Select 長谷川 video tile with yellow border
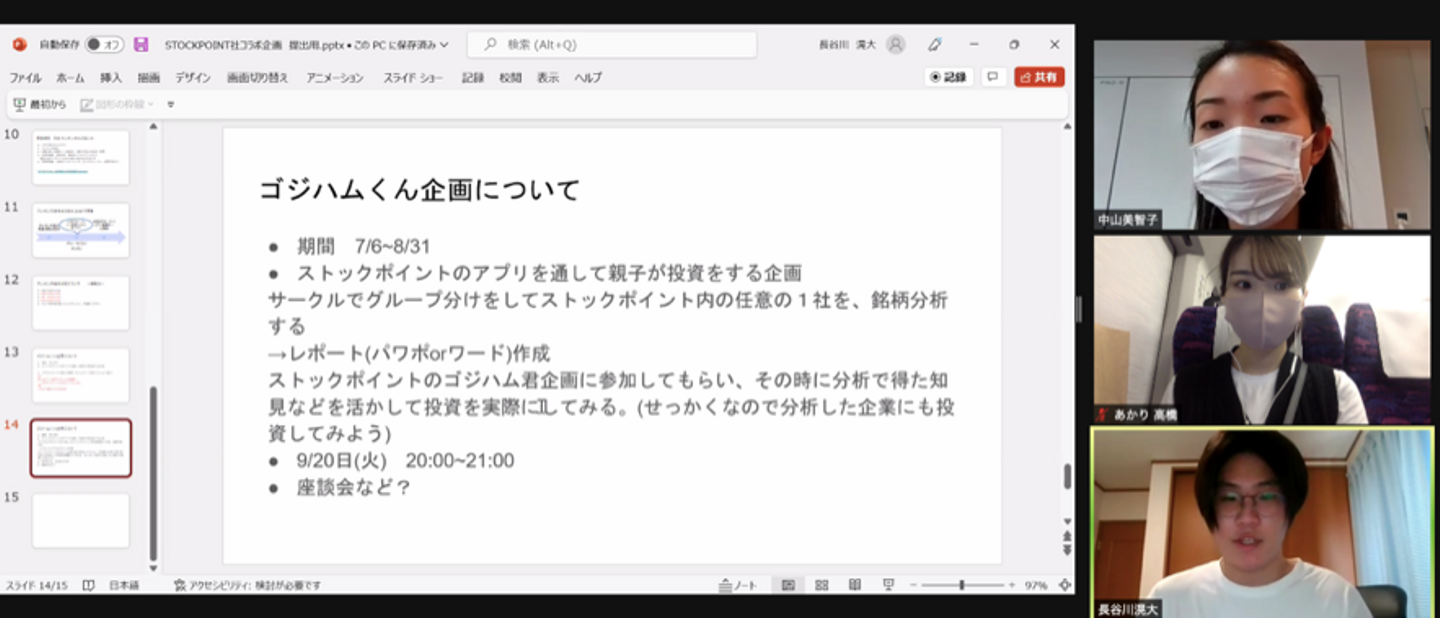The height and width of the screenshot is (618, 1440). tap(1262, 523)
